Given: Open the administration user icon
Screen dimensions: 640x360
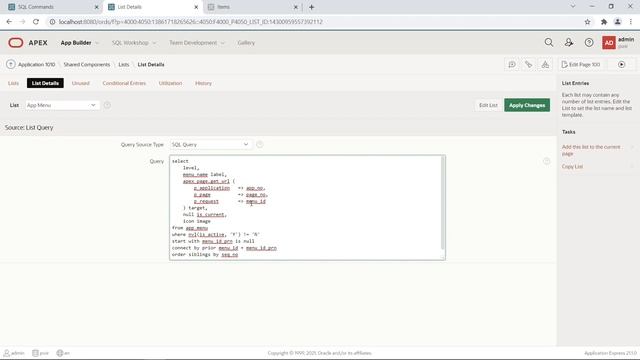Looking at the screenshot, I should (x=569, y=42).
